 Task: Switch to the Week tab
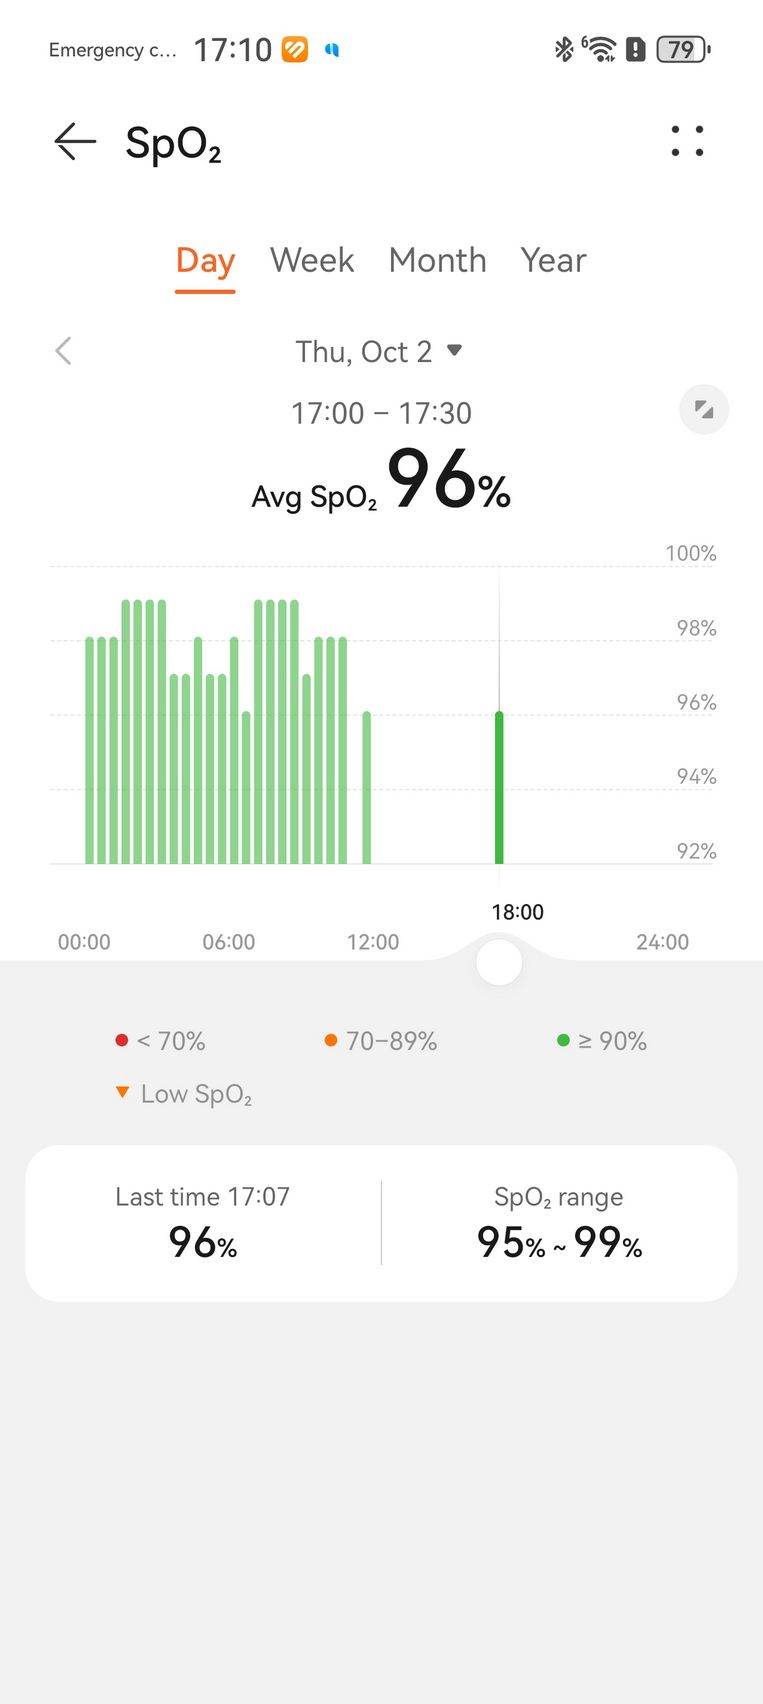tap(312, 260)
